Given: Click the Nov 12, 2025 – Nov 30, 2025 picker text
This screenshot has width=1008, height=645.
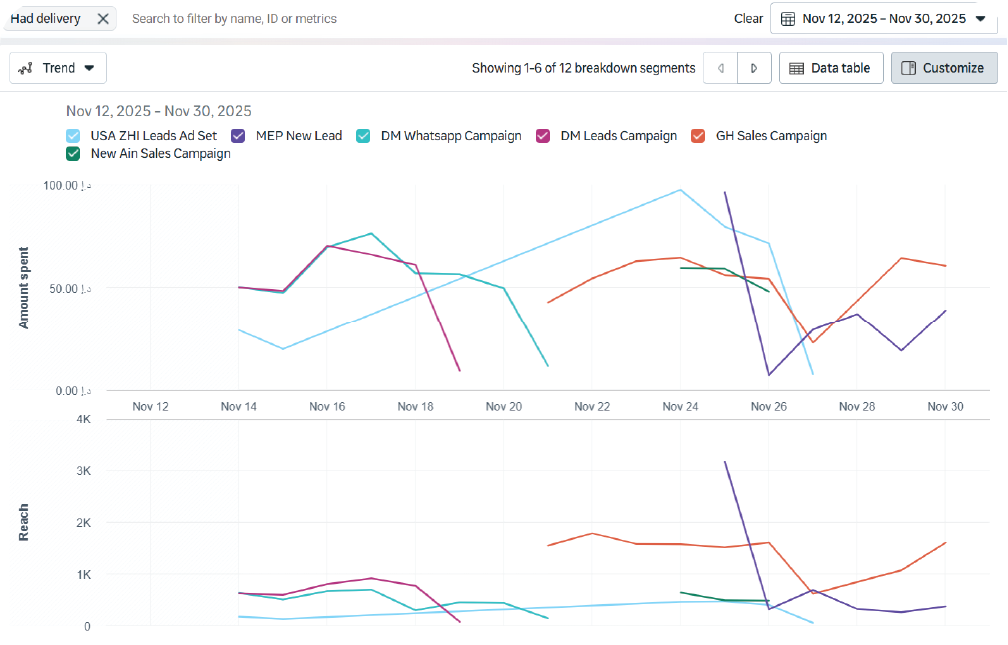Looking at the screenshot, I should (x=884, y=19).
